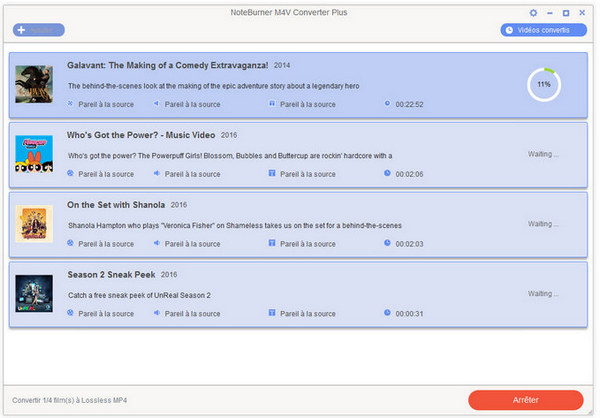The image size is (600, 418).
Task: Stop conversion with the Arrêter button
Action: 525,400
